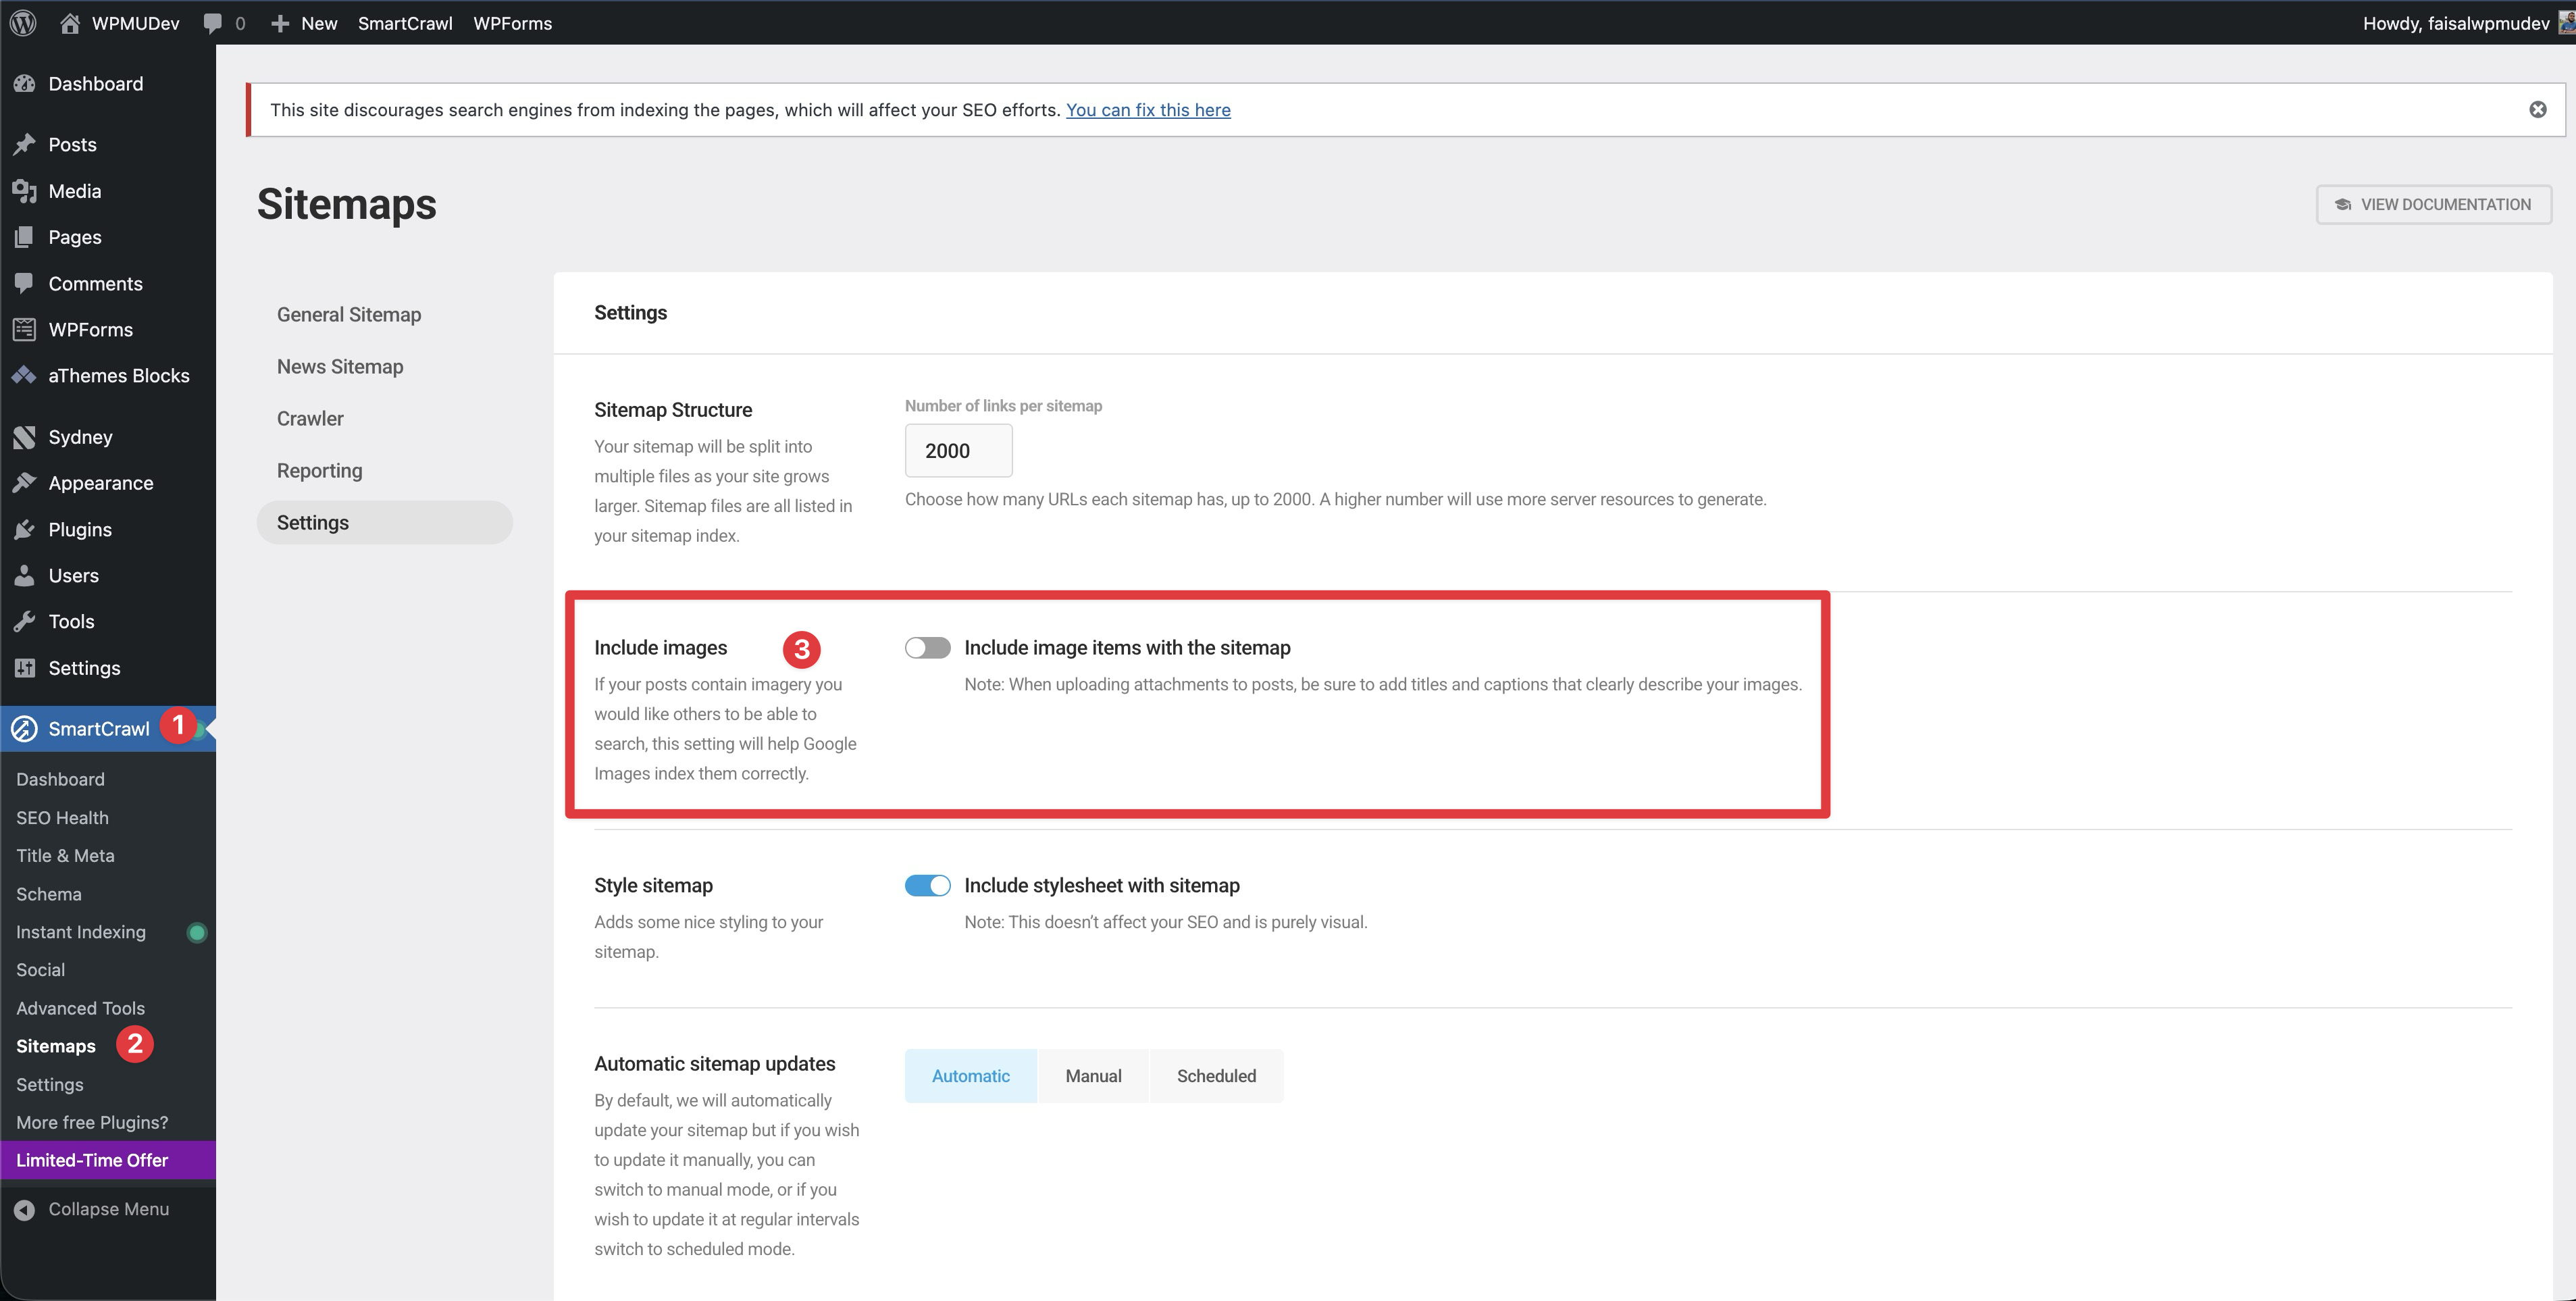Expand the New content menu
2576x1301 pixels.
pyautogui.click(x=304, y=23)
